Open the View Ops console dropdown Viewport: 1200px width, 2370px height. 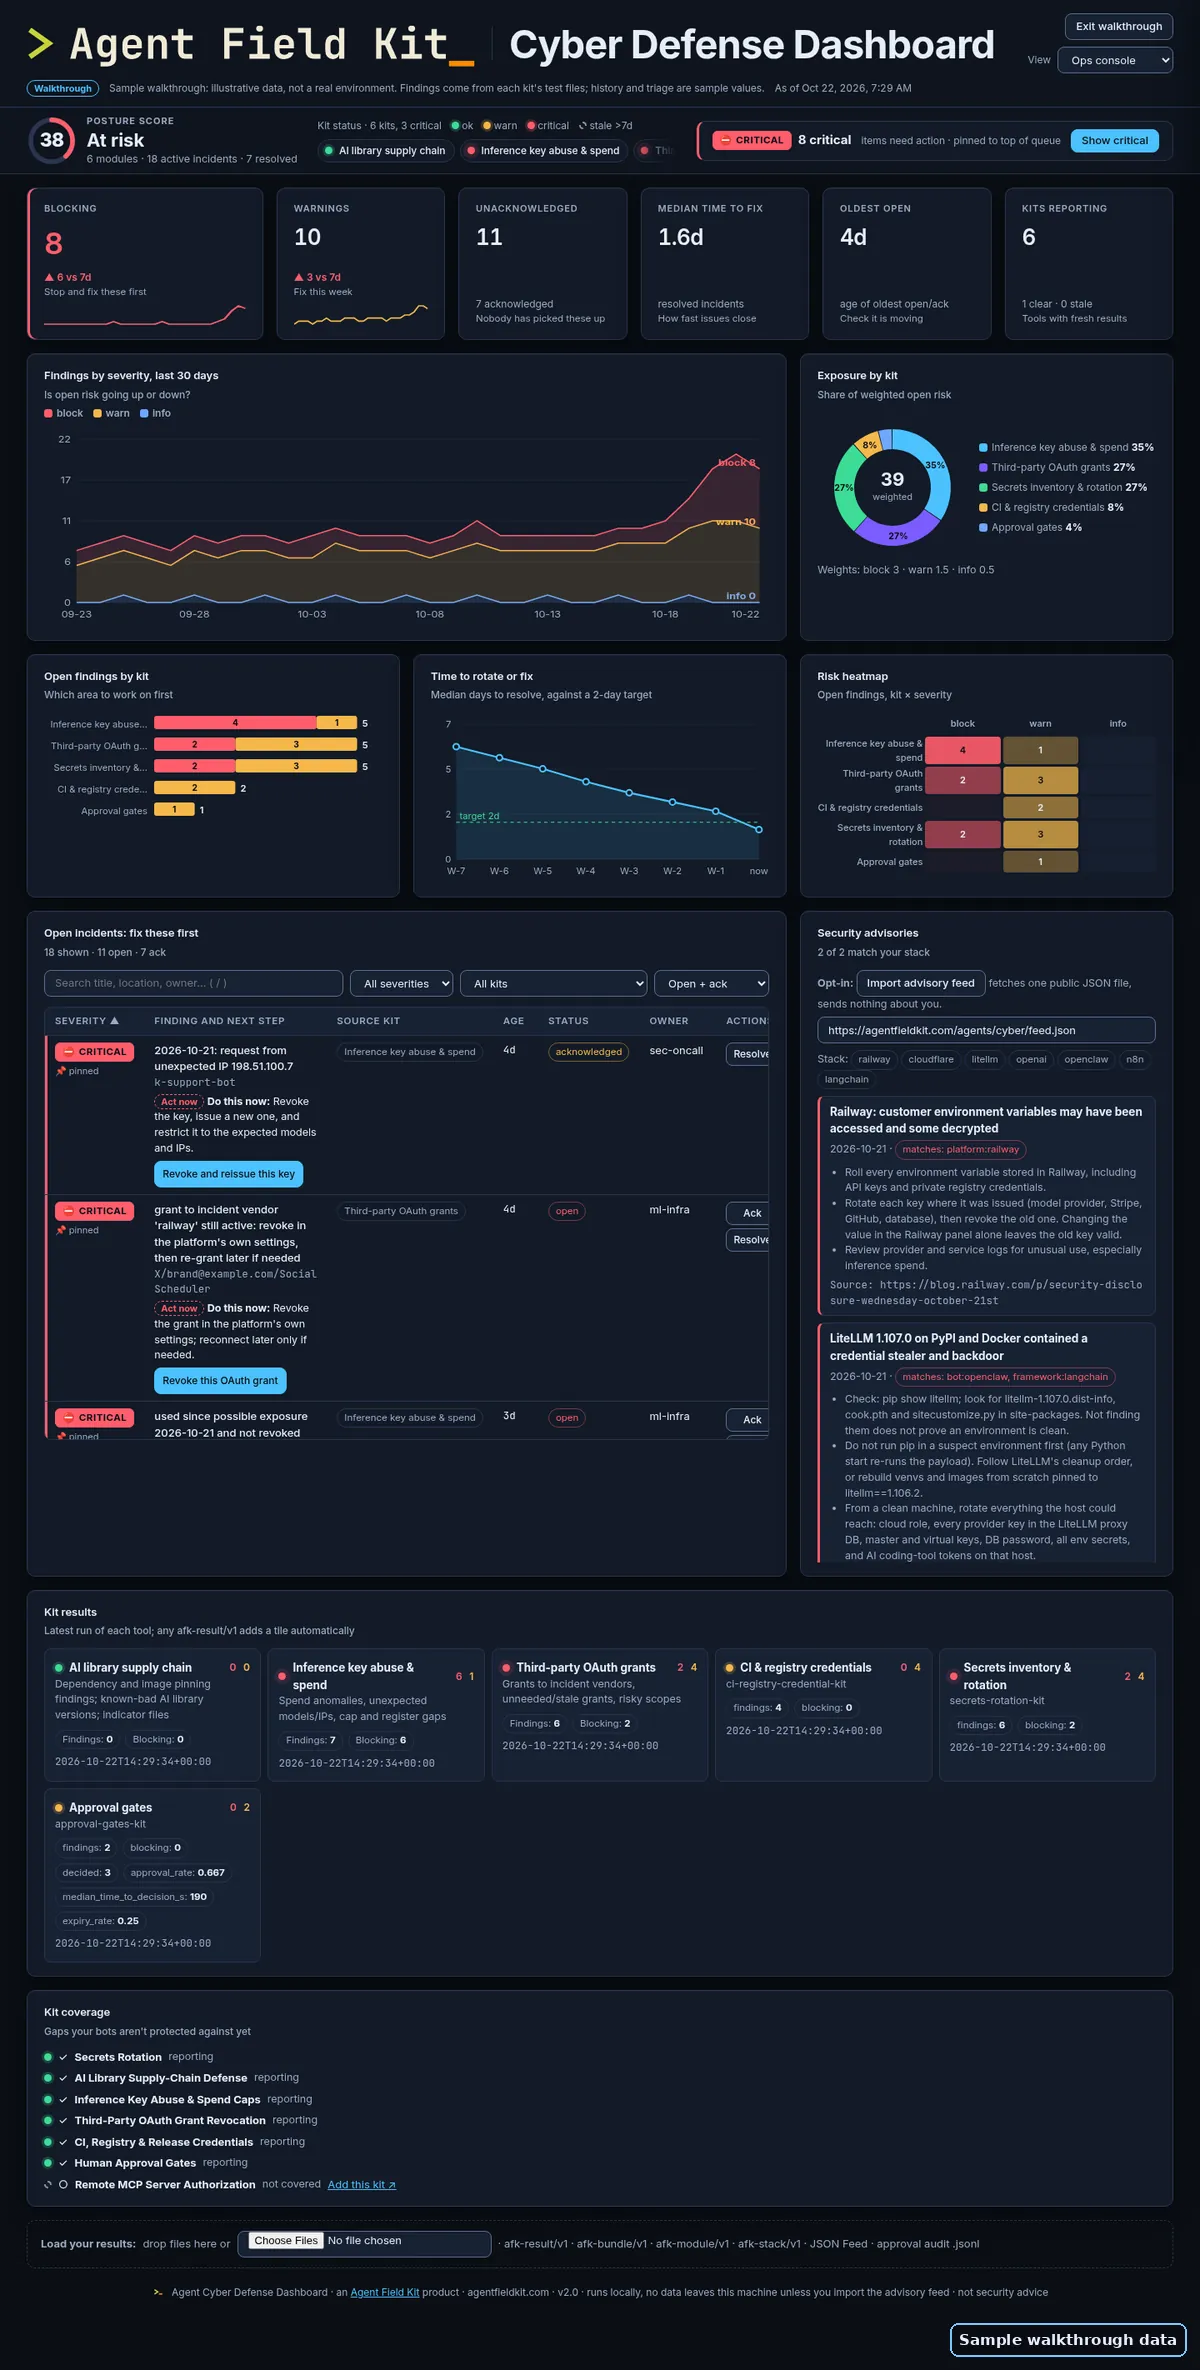[x=1115, y=60]
